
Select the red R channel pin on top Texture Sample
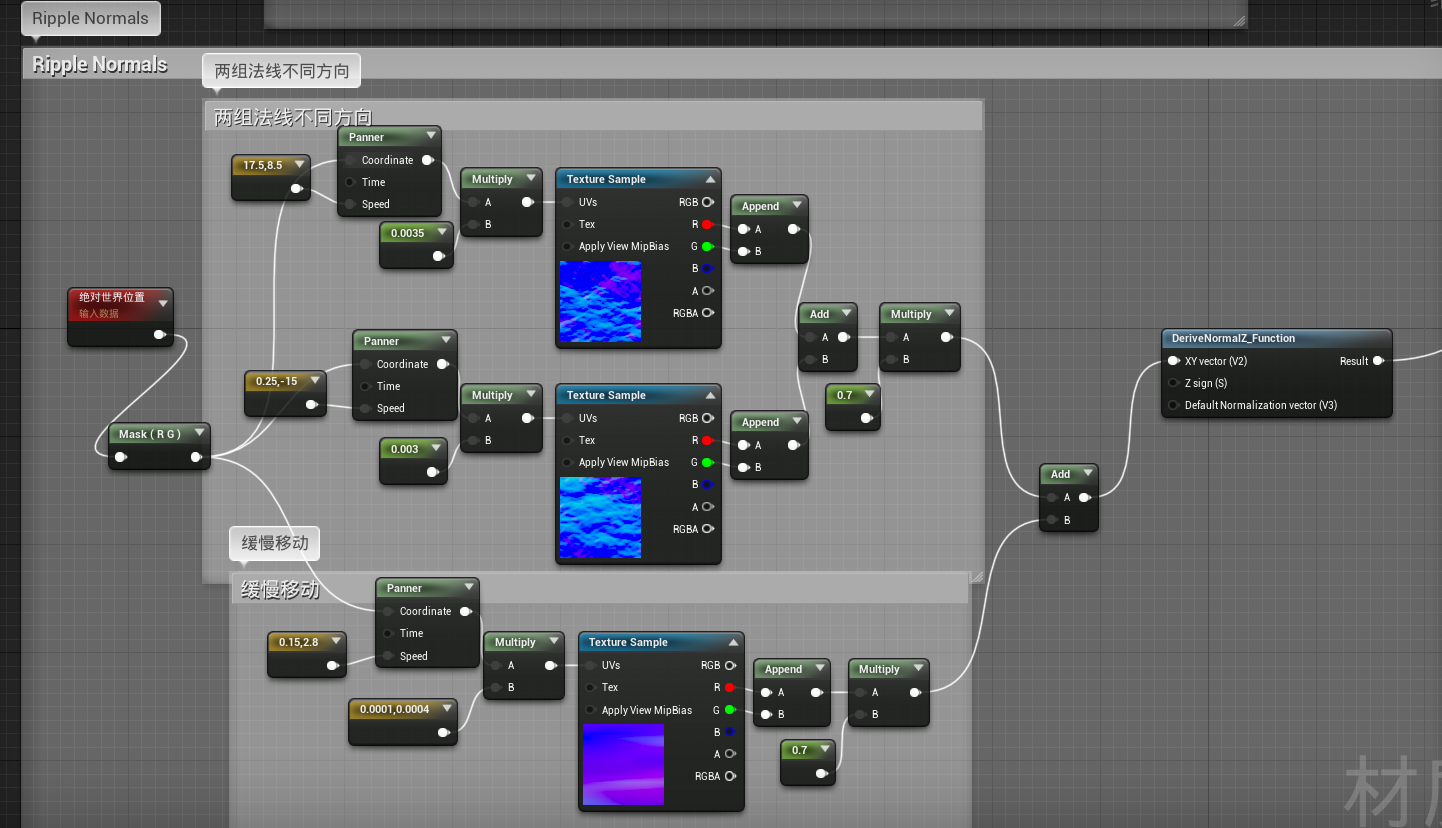tap(710, 224)
